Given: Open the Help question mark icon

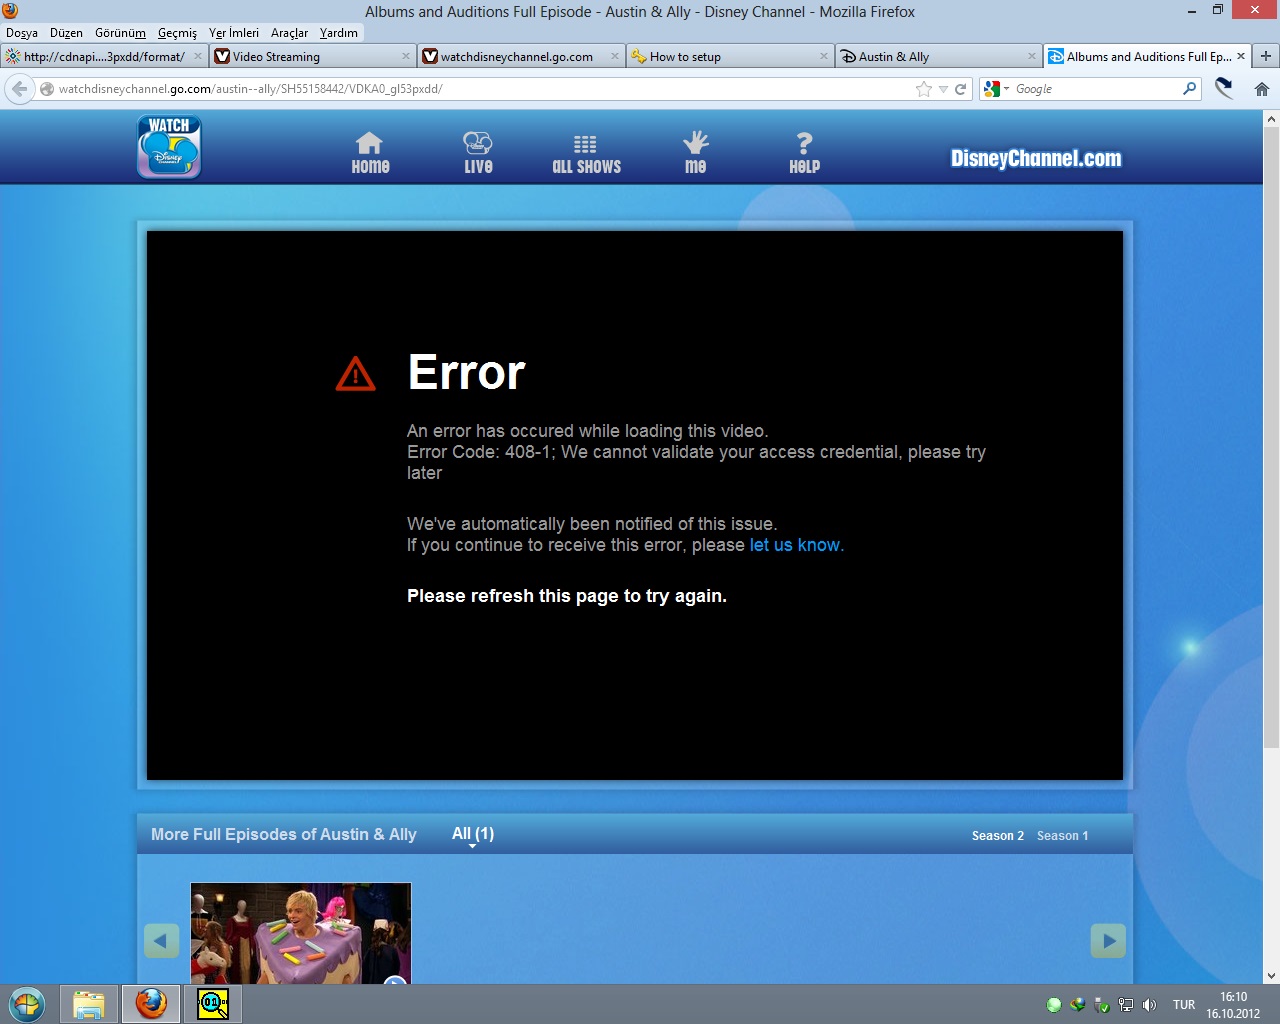Looking at the screenshot, I should tap(804, 153).
